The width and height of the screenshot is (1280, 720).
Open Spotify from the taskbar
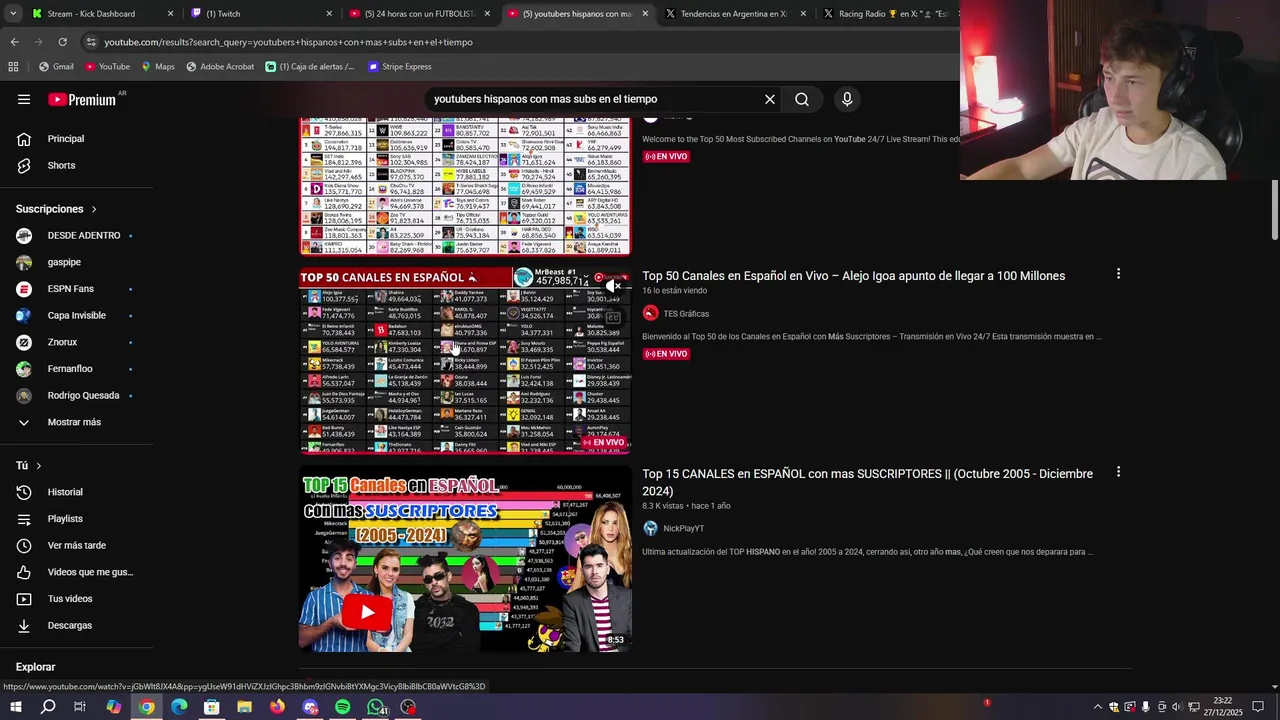pyautogui.click(x=342, y=707)
